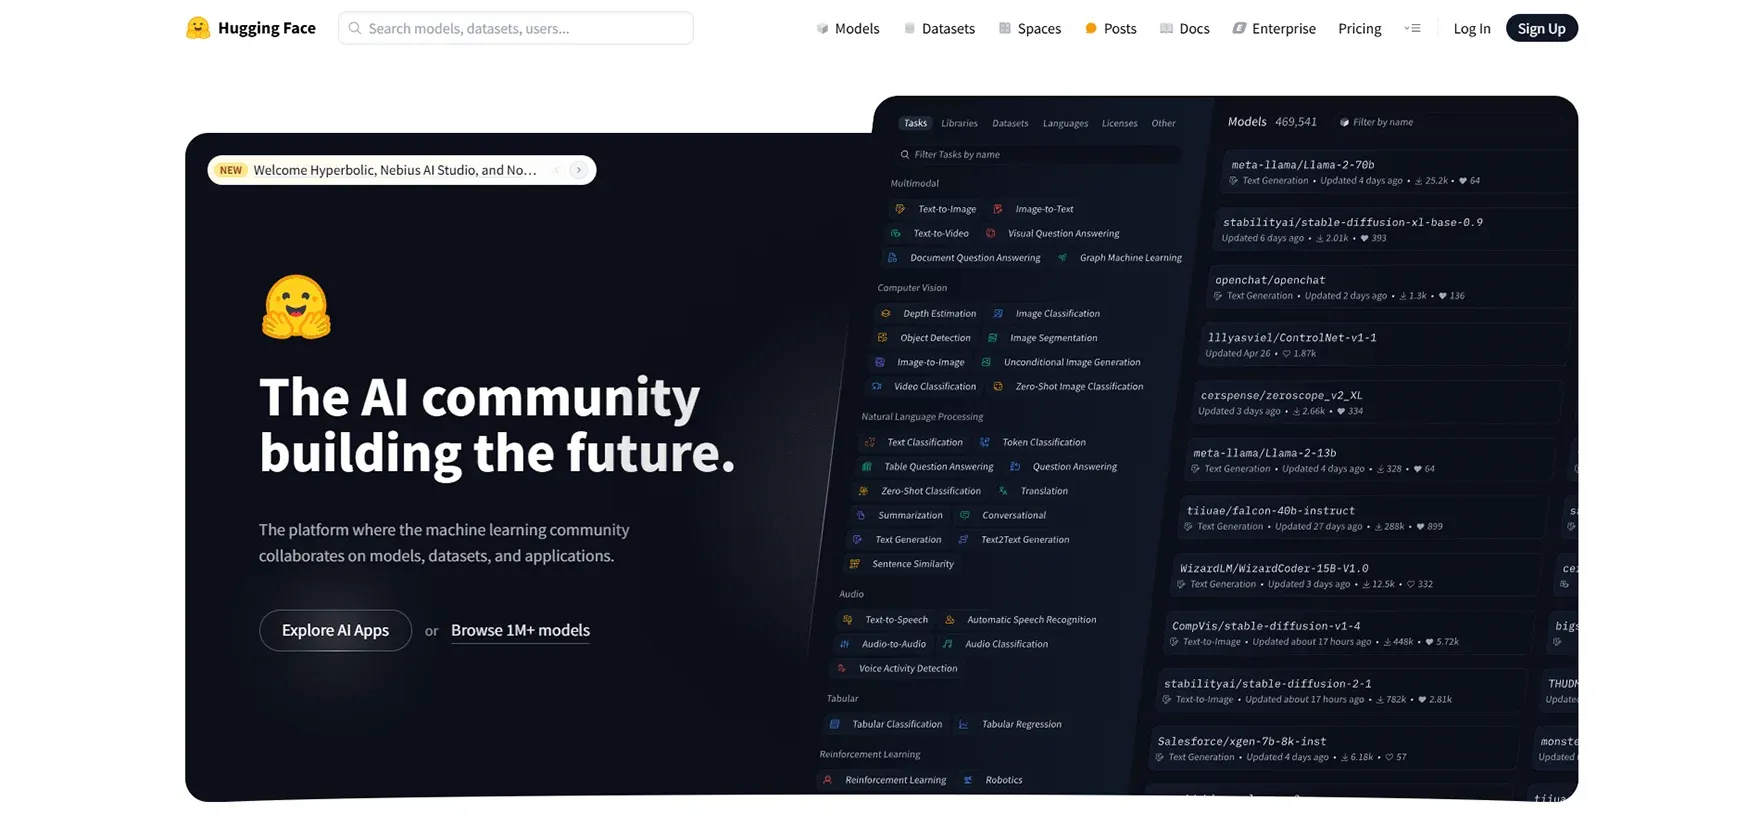The width and height of the screenshot is (1760, 839).
Task: Click the Unconditional Image Generation task icon
Action: click(986, 362)
